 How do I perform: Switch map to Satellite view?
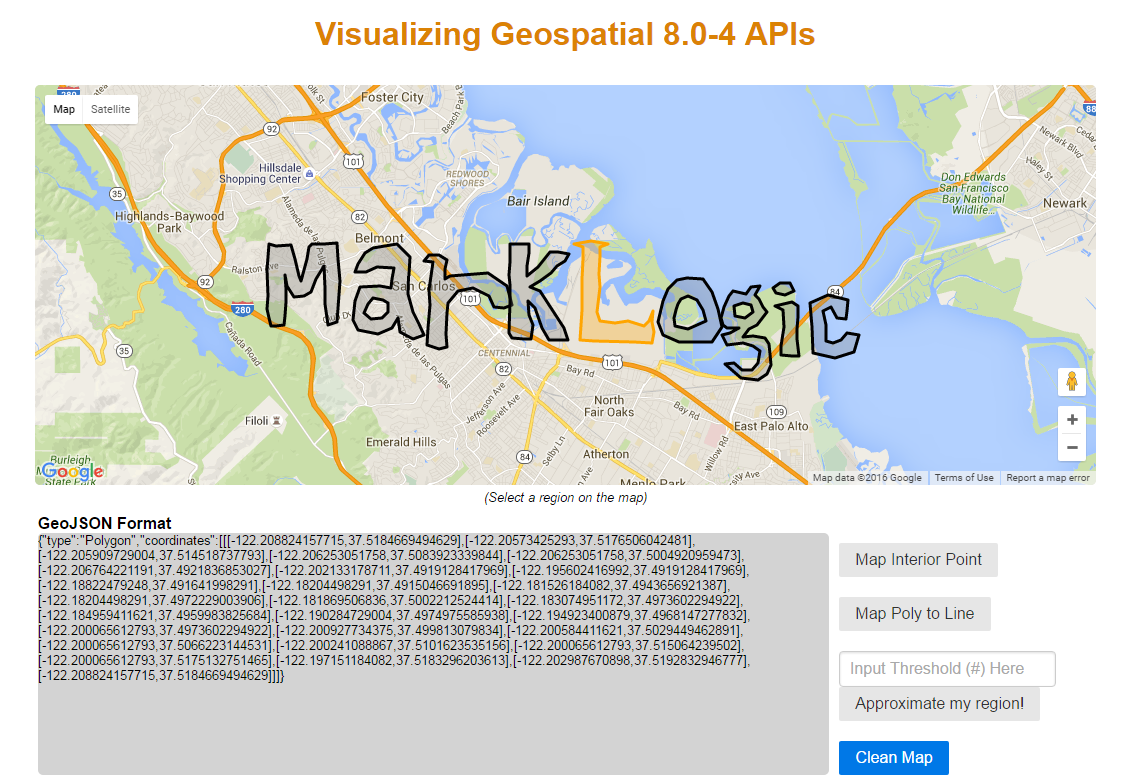click(110, 109)
